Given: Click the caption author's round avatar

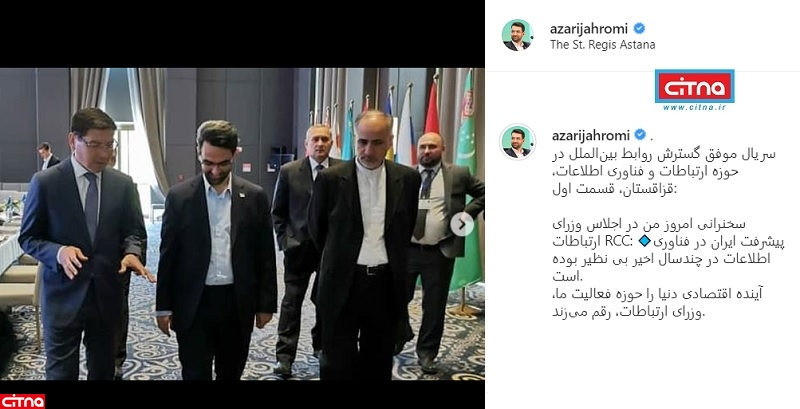Looking at the screenshot, I should coord(517,141).
